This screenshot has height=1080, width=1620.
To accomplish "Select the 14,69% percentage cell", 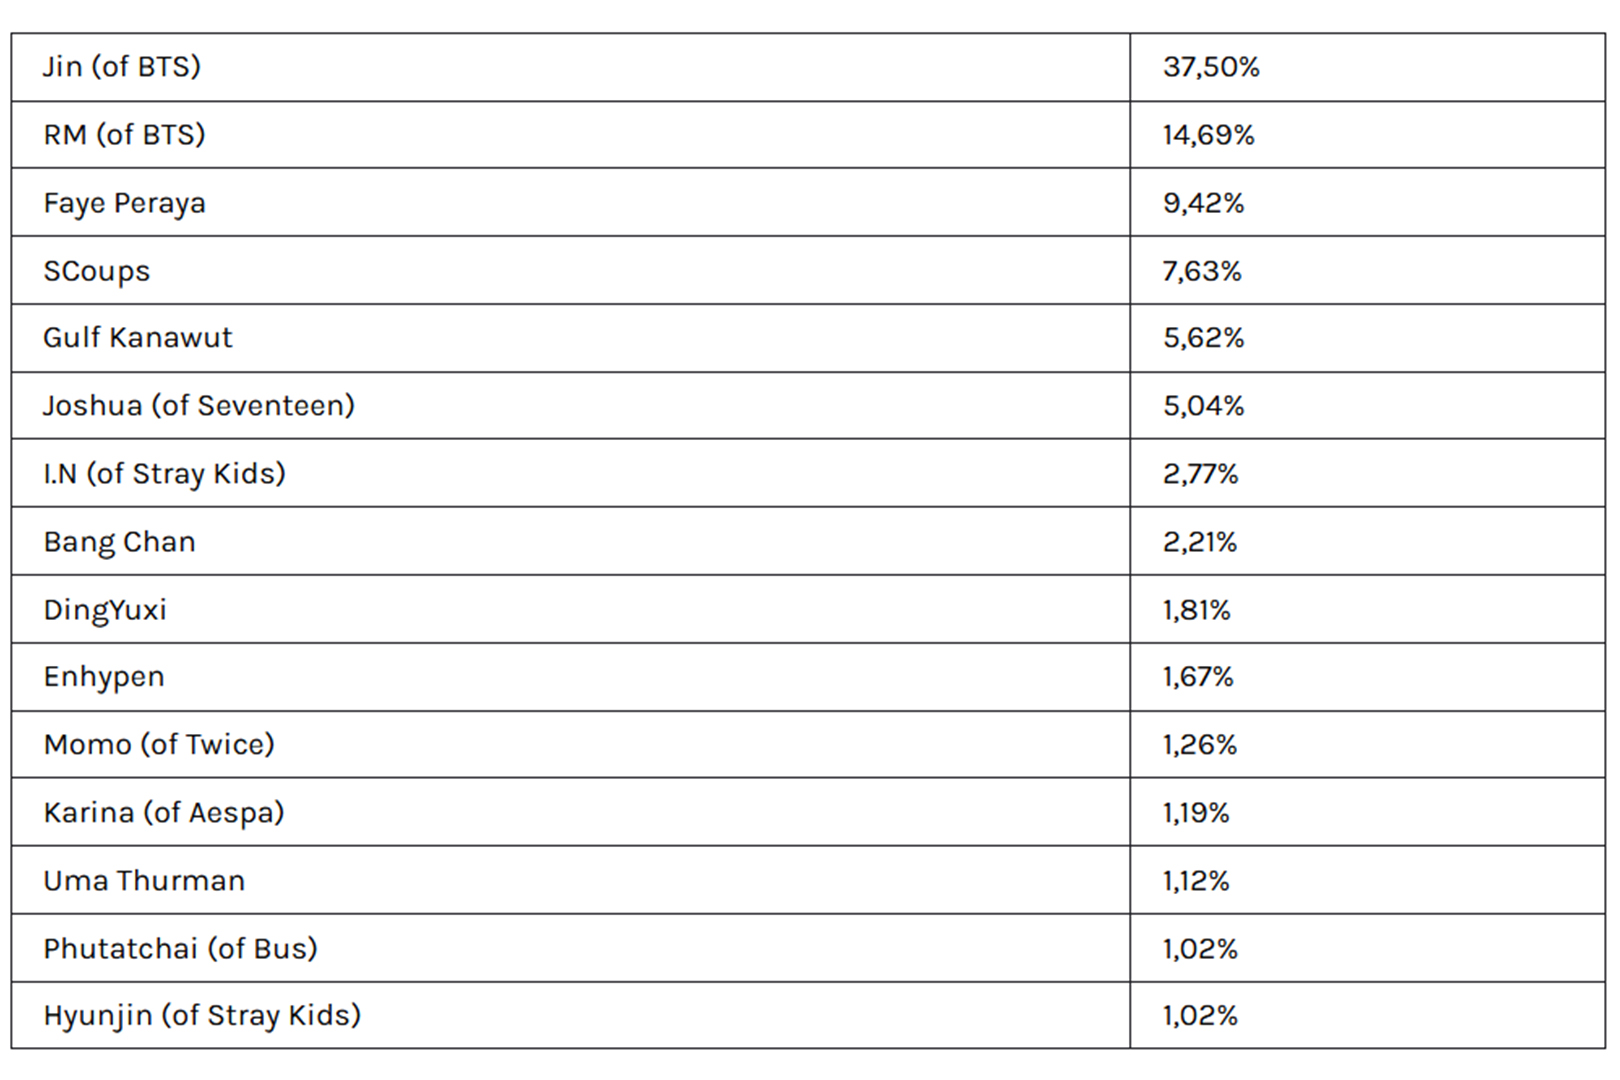I will (1208, 135).
